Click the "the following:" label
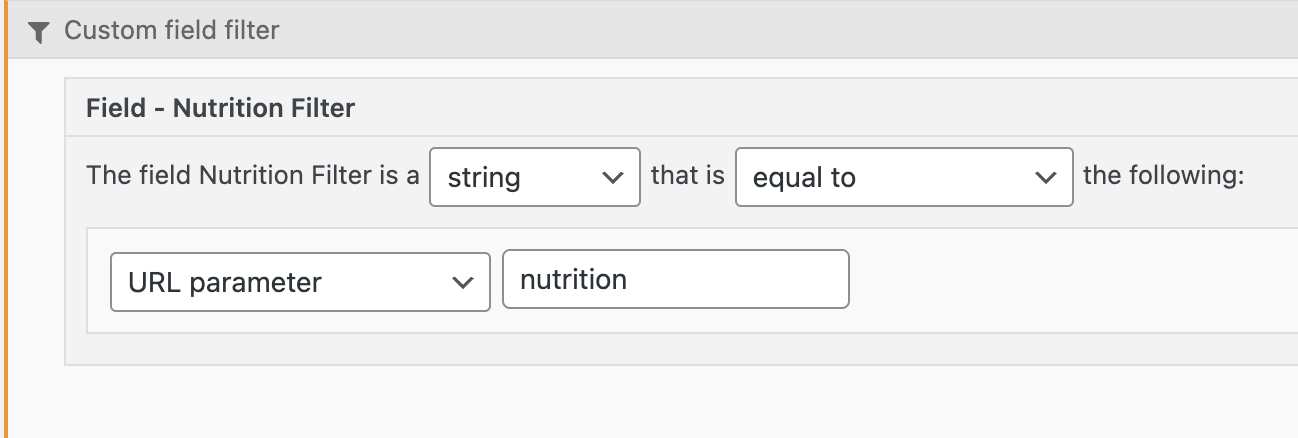Screen dimensions: 1298x438 [x=1163, y=176]
